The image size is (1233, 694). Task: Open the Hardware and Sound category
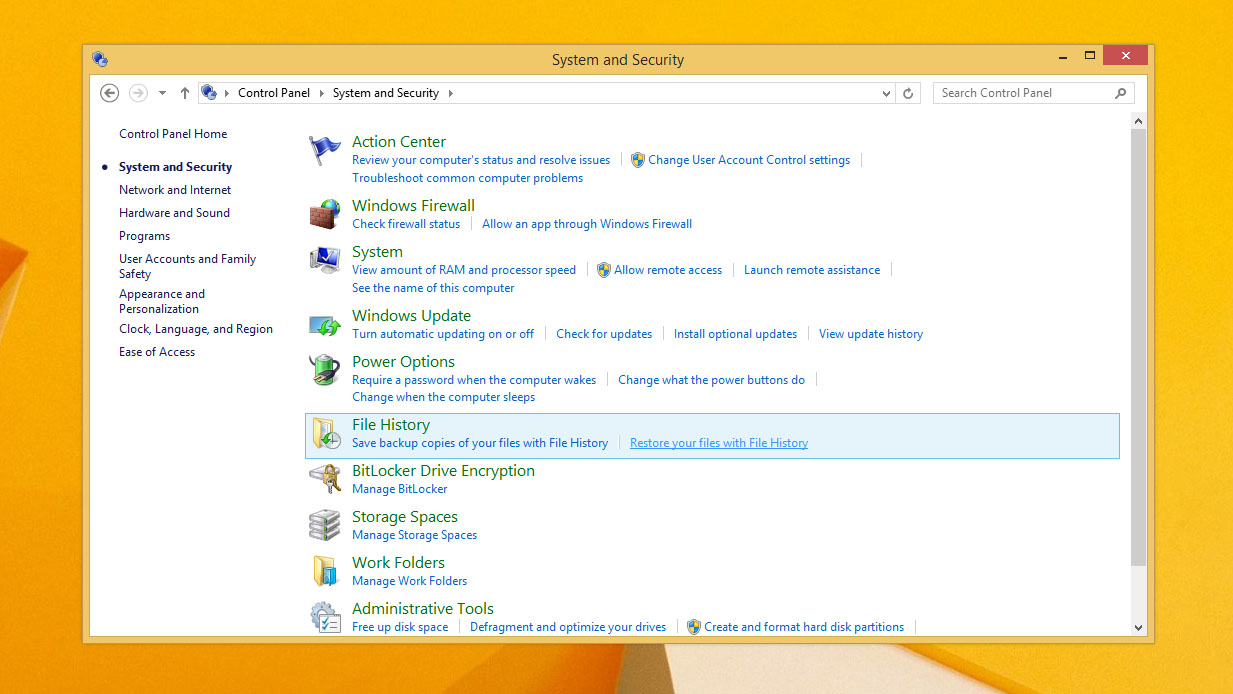[174, 212]
